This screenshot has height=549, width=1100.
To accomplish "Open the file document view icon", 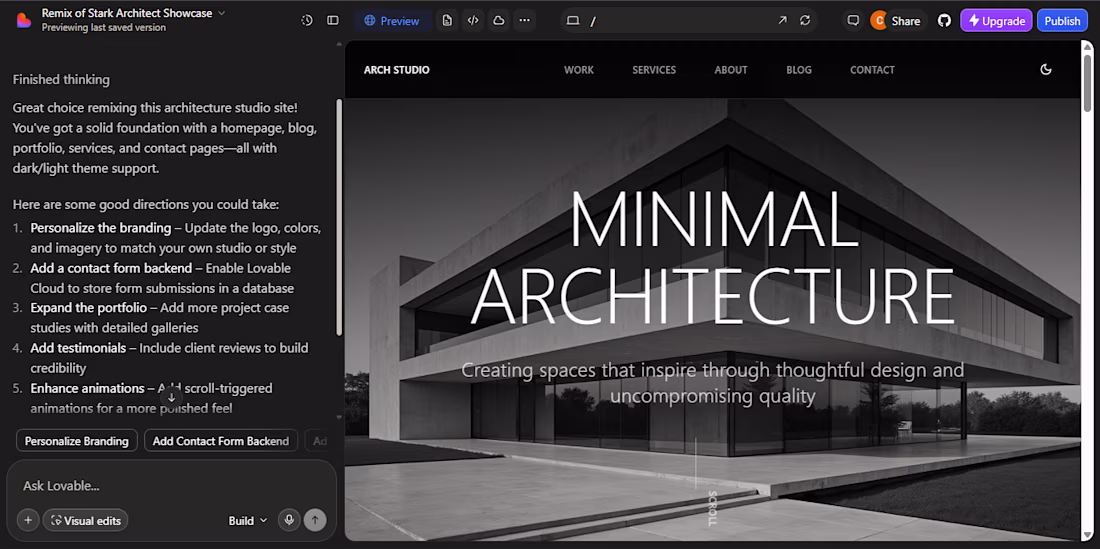I will coord(447,20).
